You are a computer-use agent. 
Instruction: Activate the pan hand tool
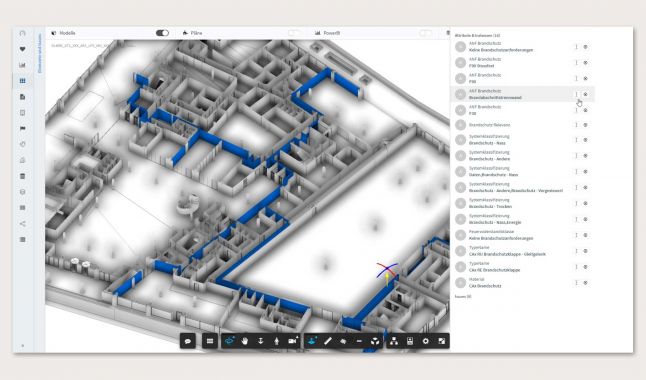click(x=245, y=341)
